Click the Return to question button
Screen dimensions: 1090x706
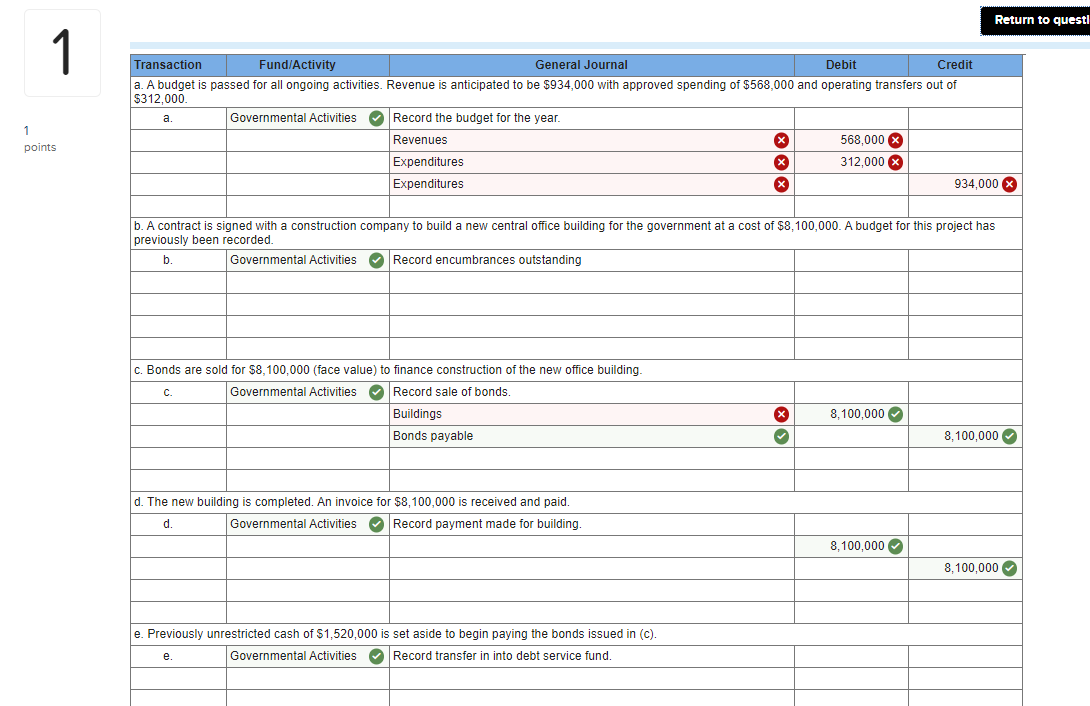[1038, 20]
